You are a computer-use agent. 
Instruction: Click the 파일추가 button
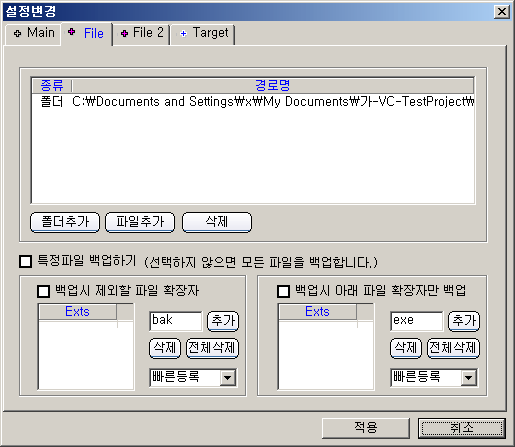140,222
